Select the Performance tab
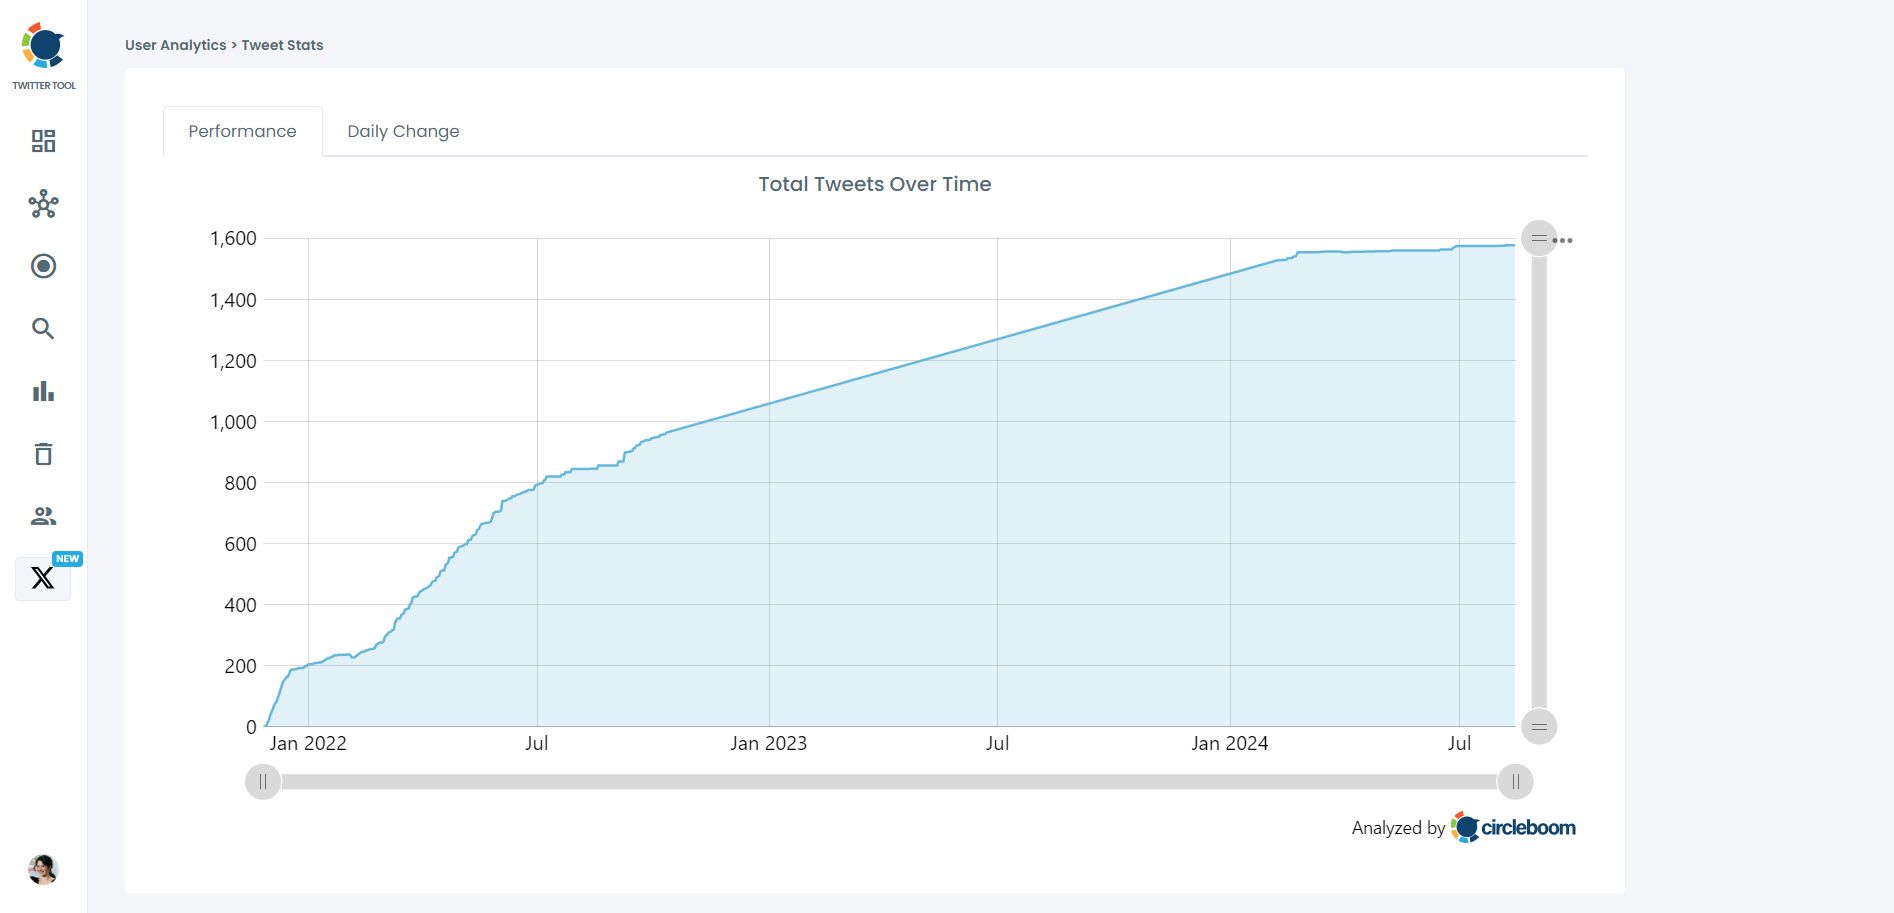1894x913 pixels. [x=241, y=131]
